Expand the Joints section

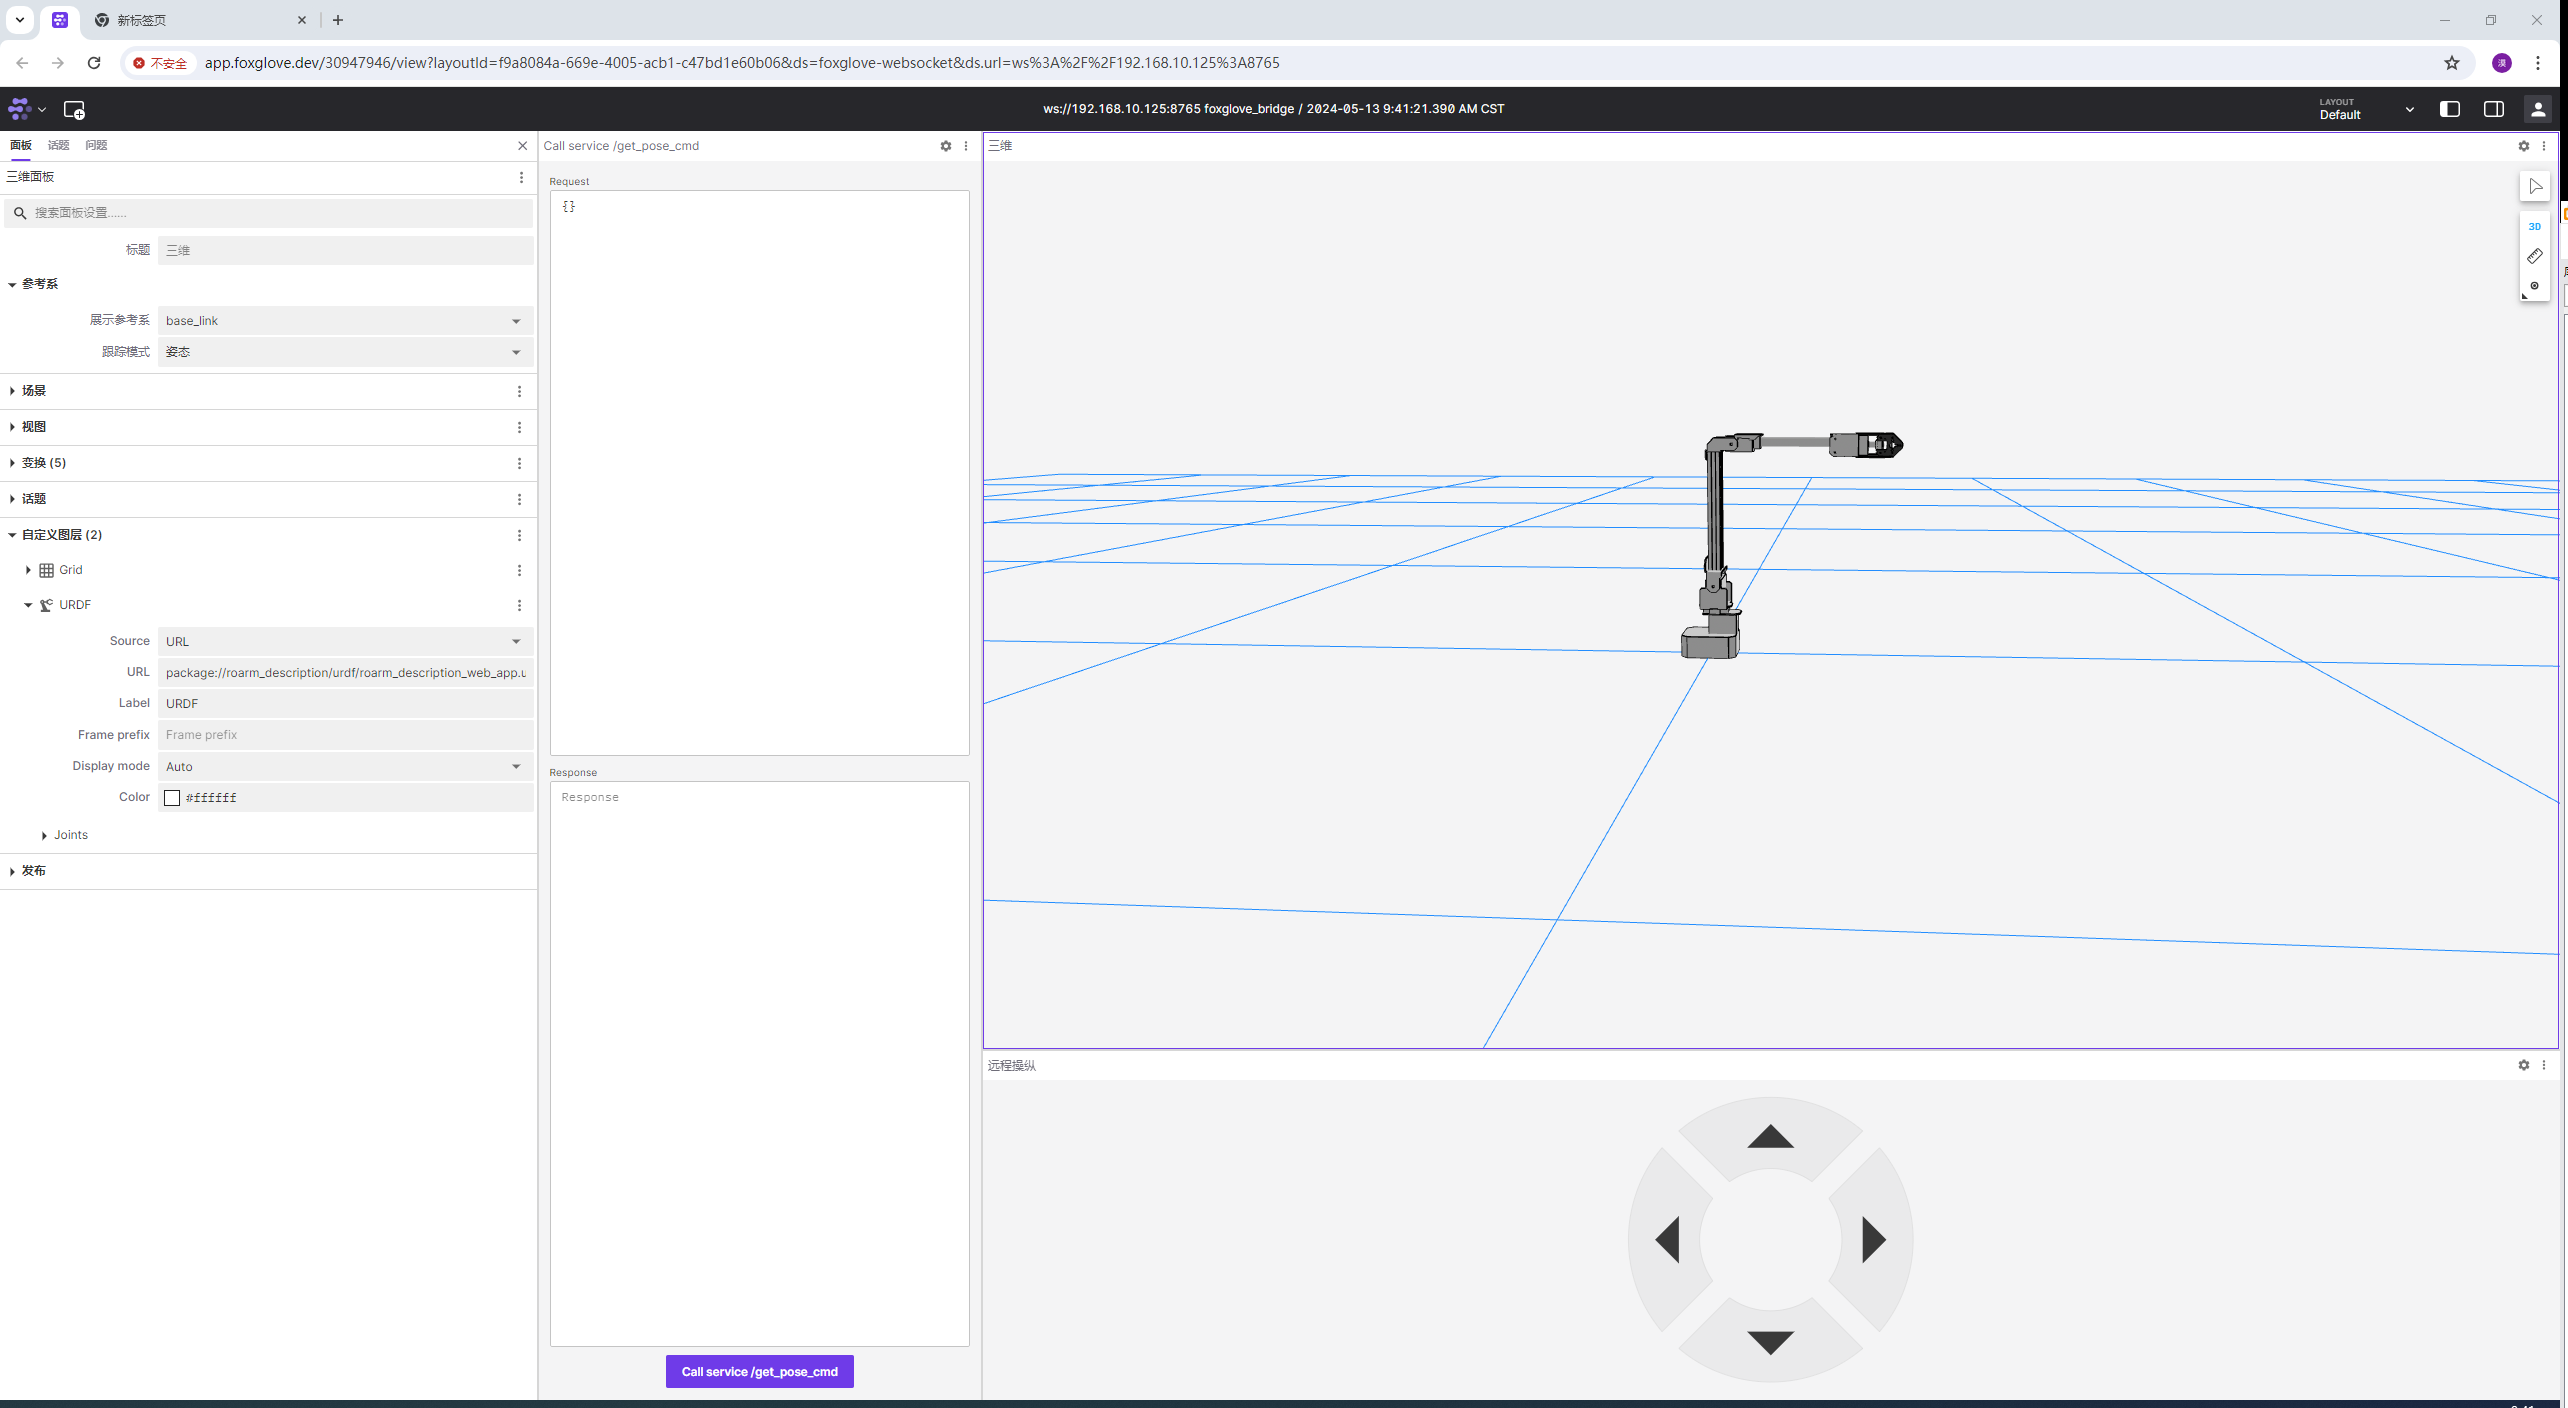(45, 835)
